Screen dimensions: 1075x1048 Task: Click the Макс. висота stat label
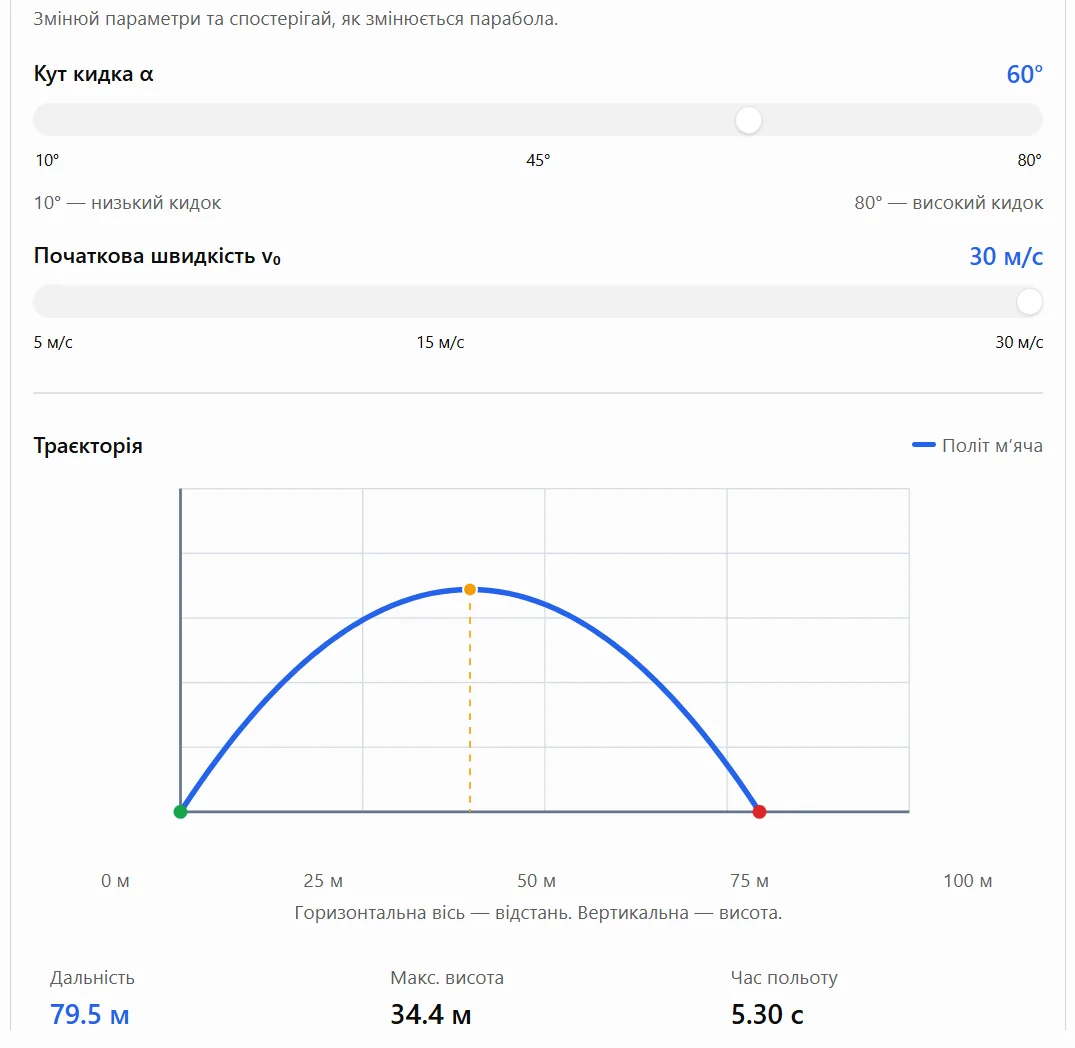click(447, 977)
